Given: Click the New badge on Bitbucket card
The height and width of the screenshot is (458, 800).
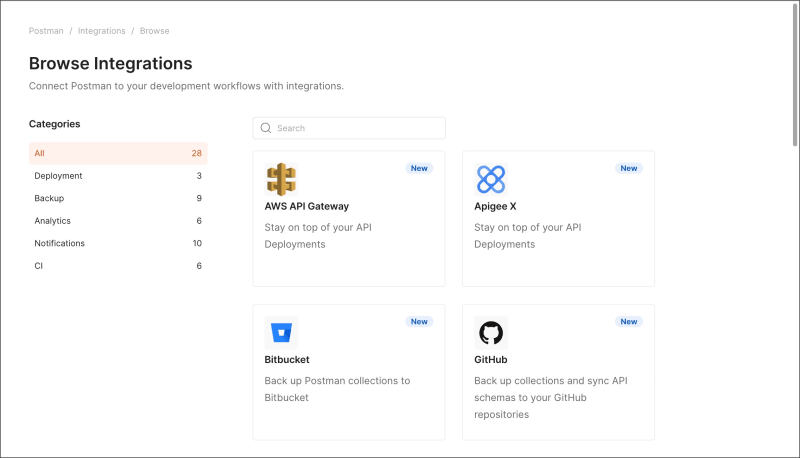Looking at the screenshot, I should [x=419, y=322].
